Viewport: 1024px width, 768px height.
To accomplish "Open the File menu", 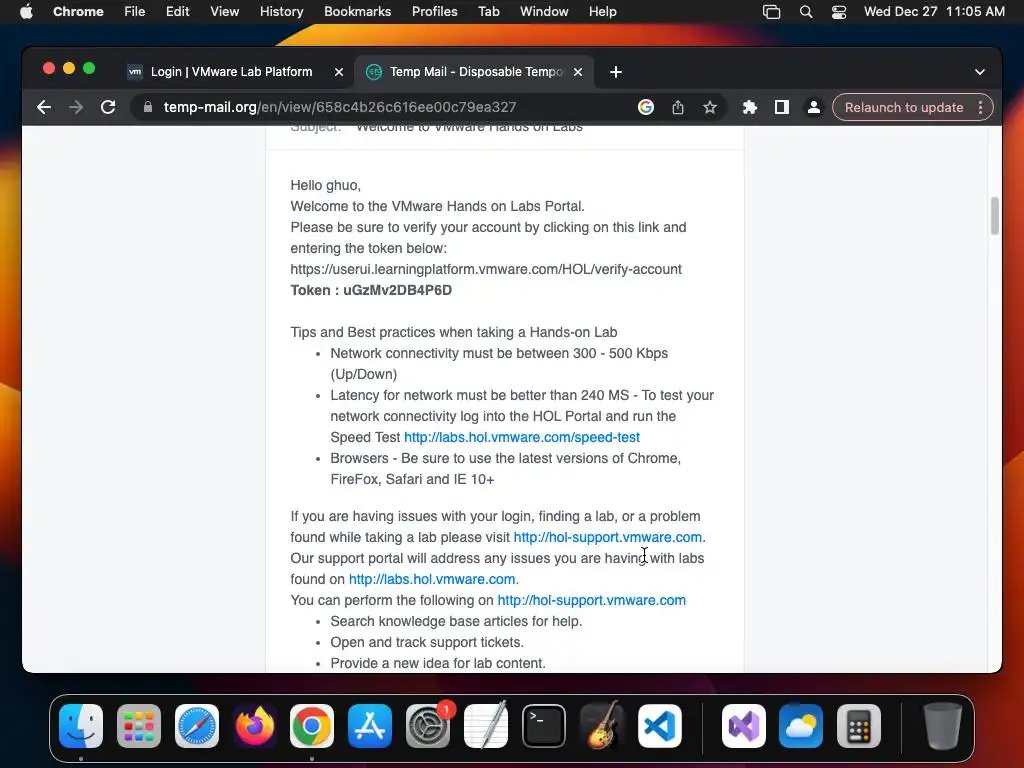I will coord(135,12).
